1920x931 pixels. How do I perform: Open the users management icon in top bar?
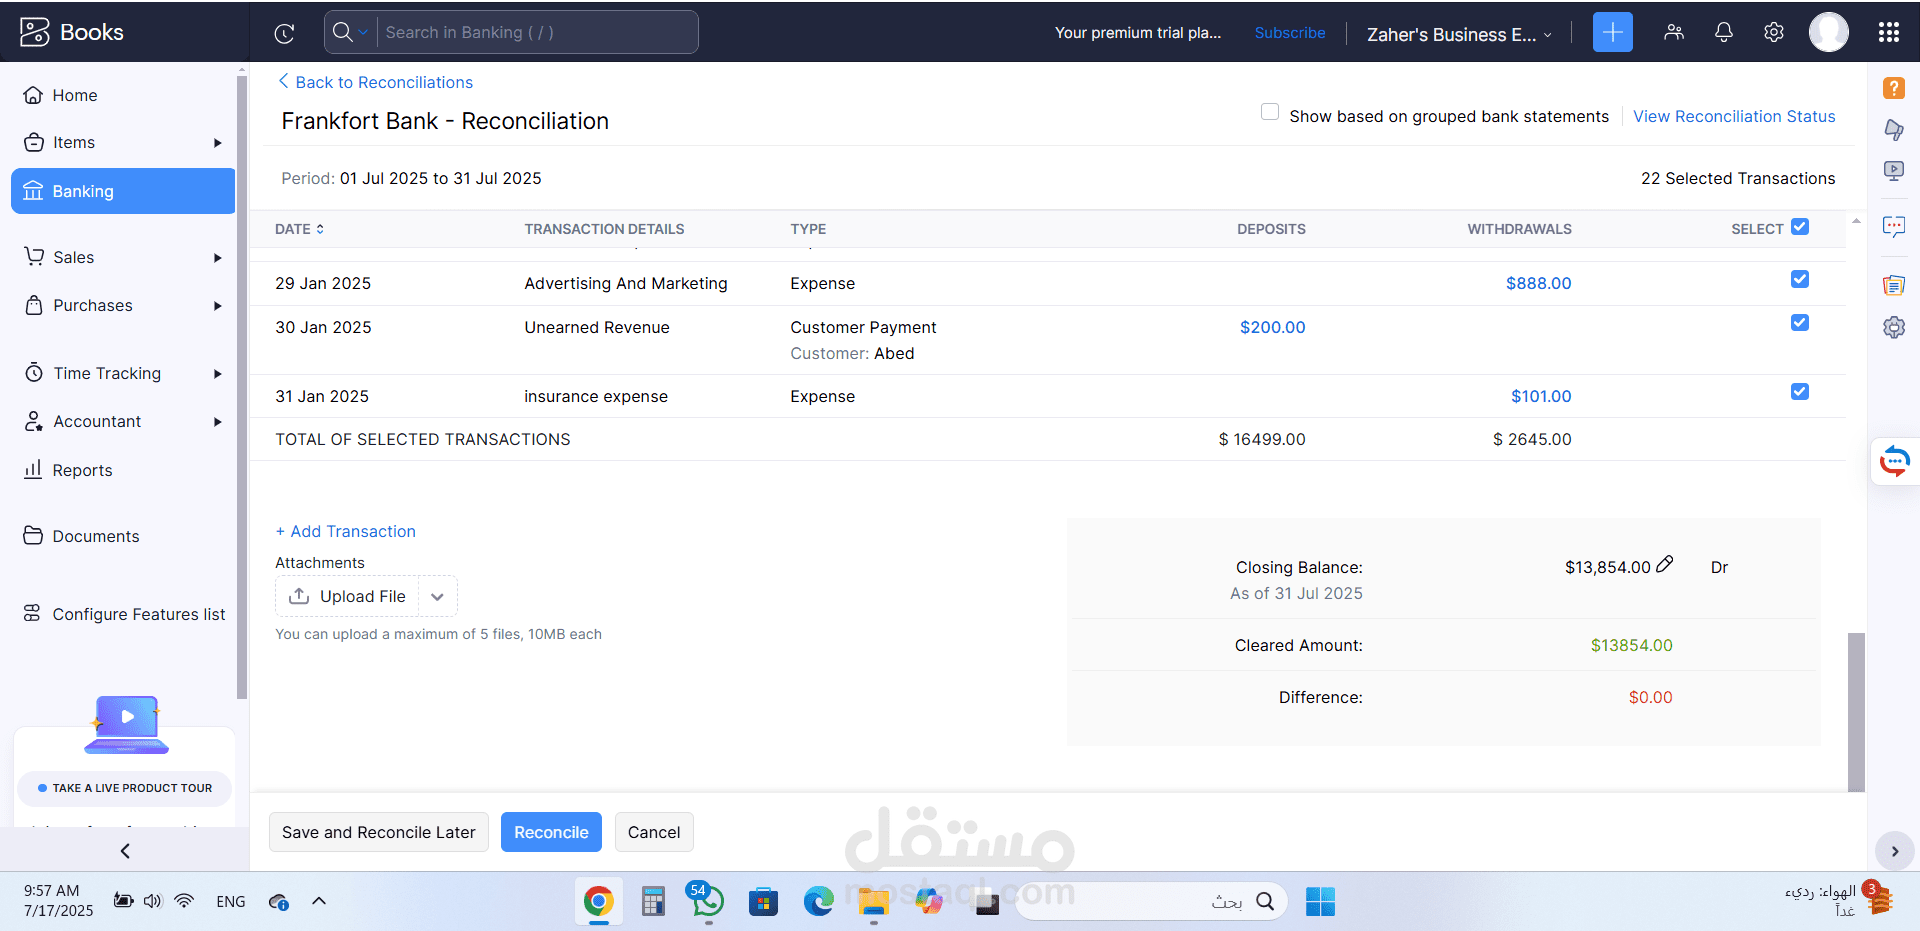click(x=1673, y=32)
